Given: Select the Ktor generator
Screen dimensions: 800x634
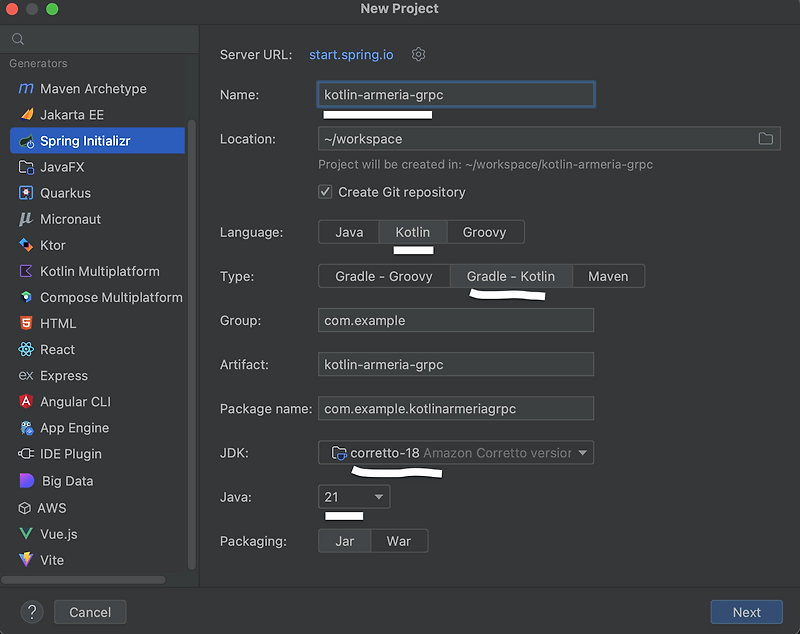Looking at the screenshot, I should click(60, 245).
